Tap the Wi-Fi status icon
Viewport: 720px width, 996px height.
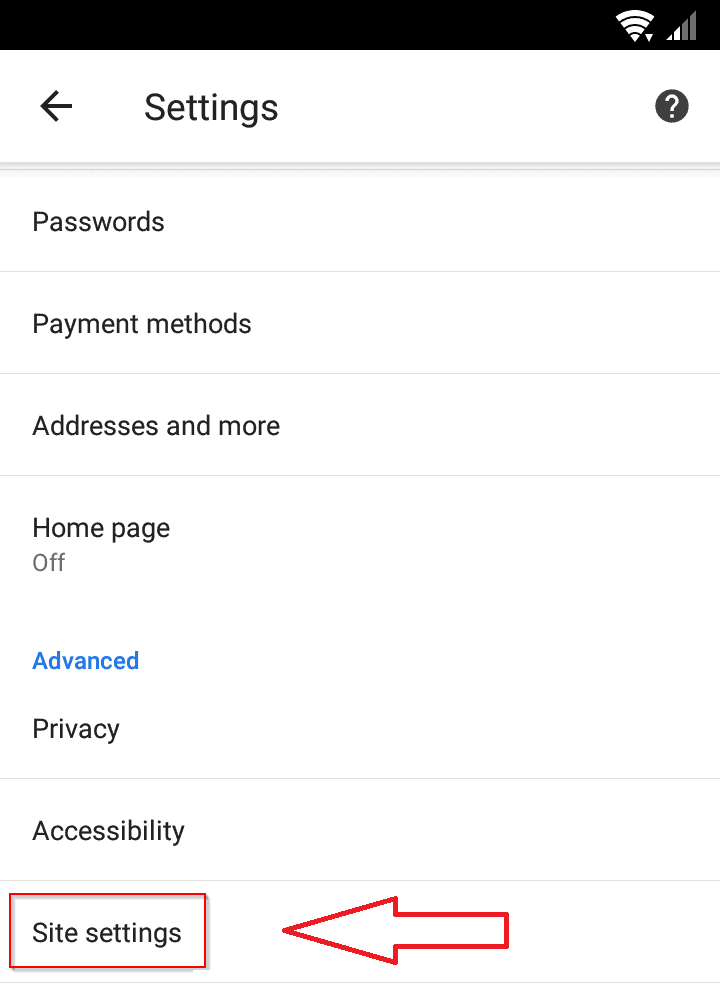pos(635,26)
